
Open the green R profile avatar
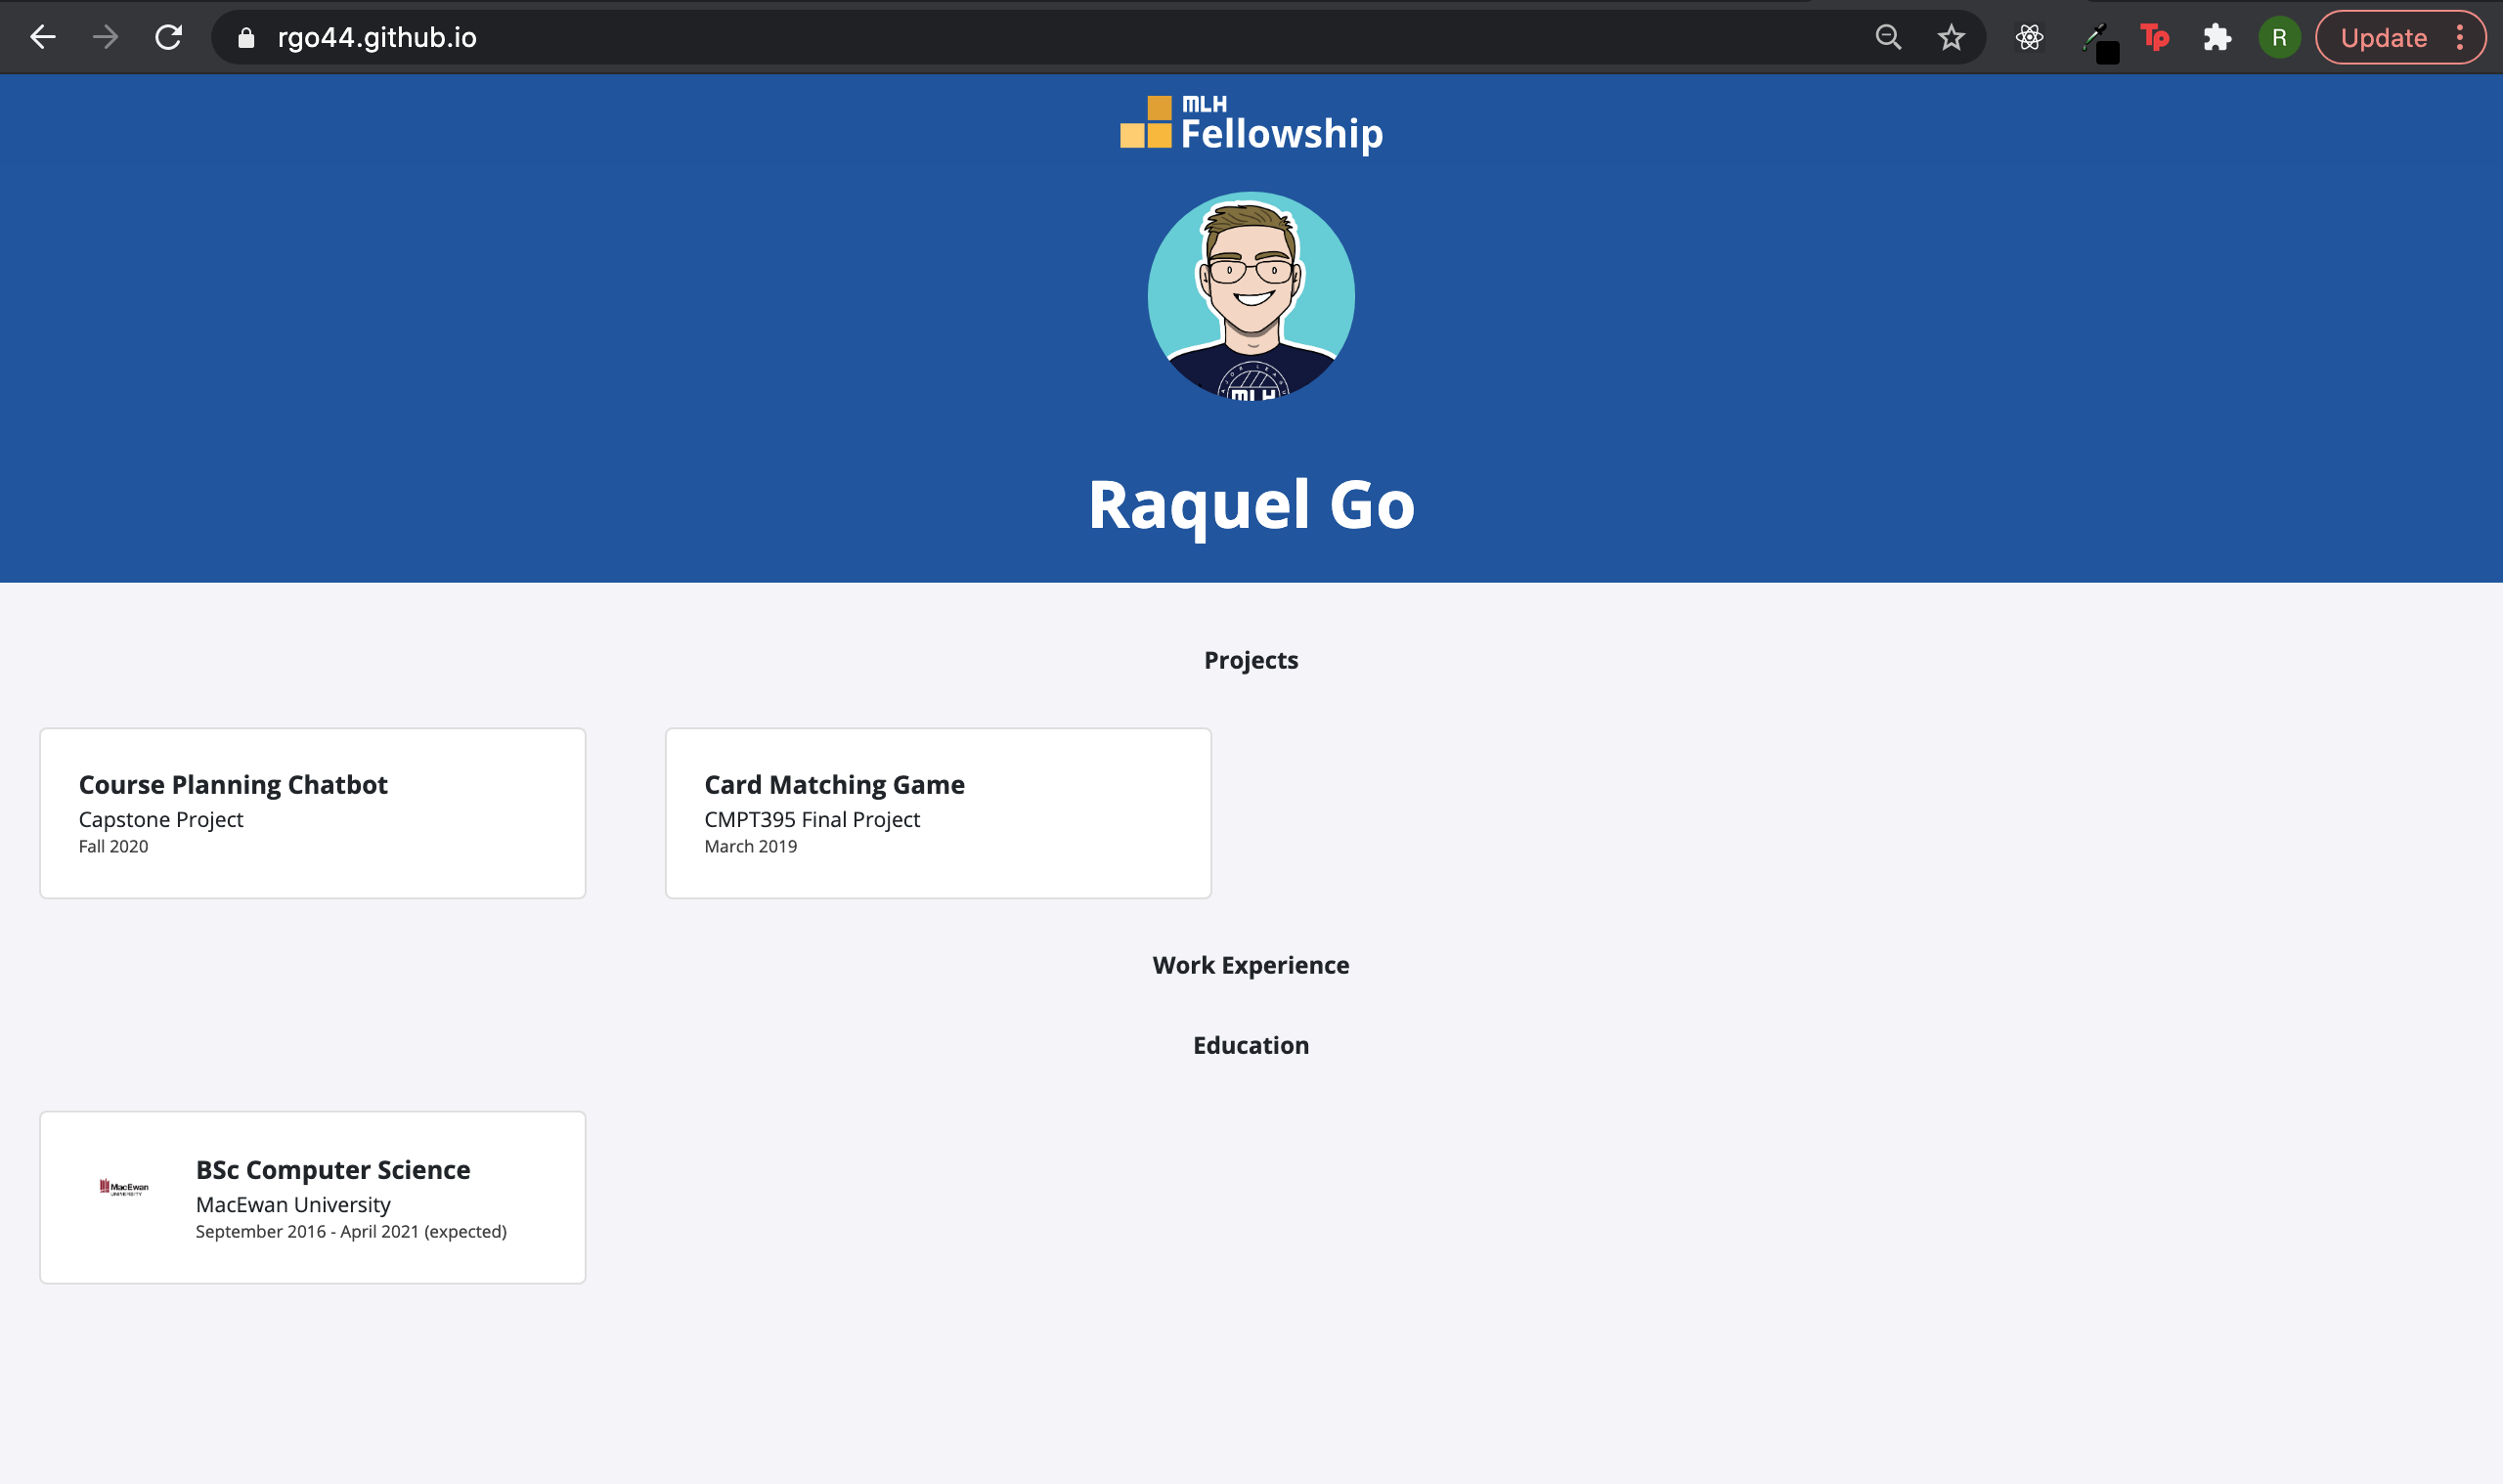coord(2279,38)
